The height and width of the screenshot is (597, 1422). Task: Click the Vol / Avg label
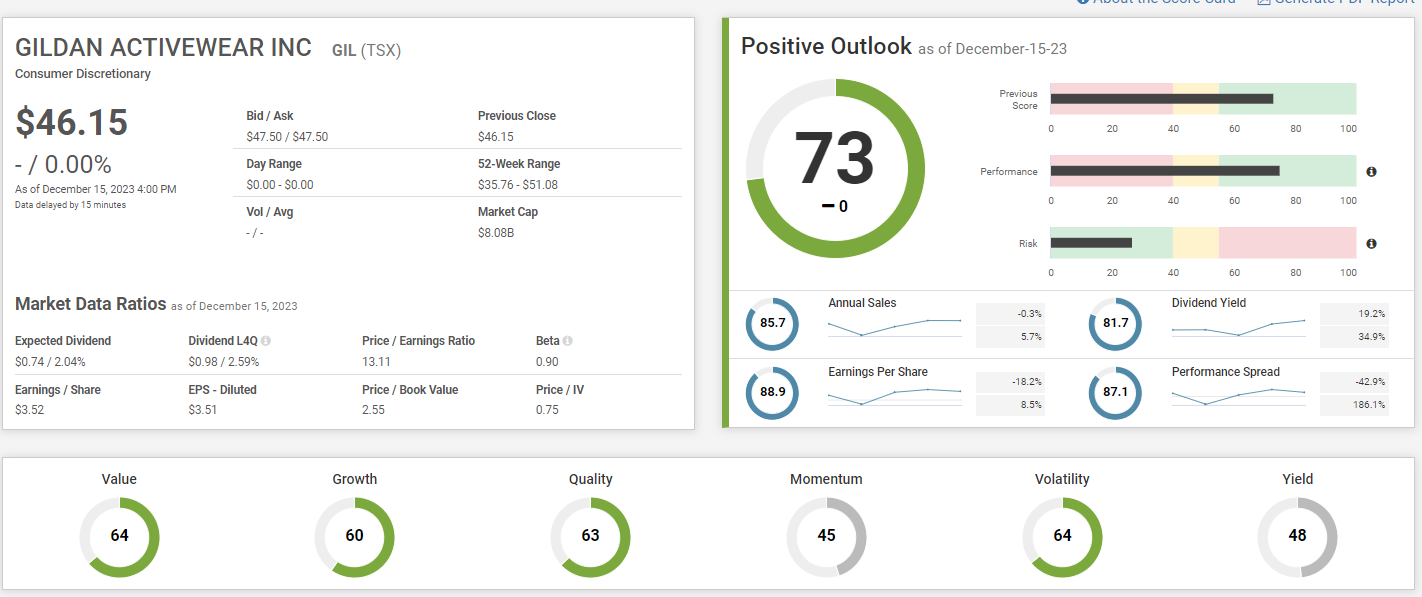[270, 212]
